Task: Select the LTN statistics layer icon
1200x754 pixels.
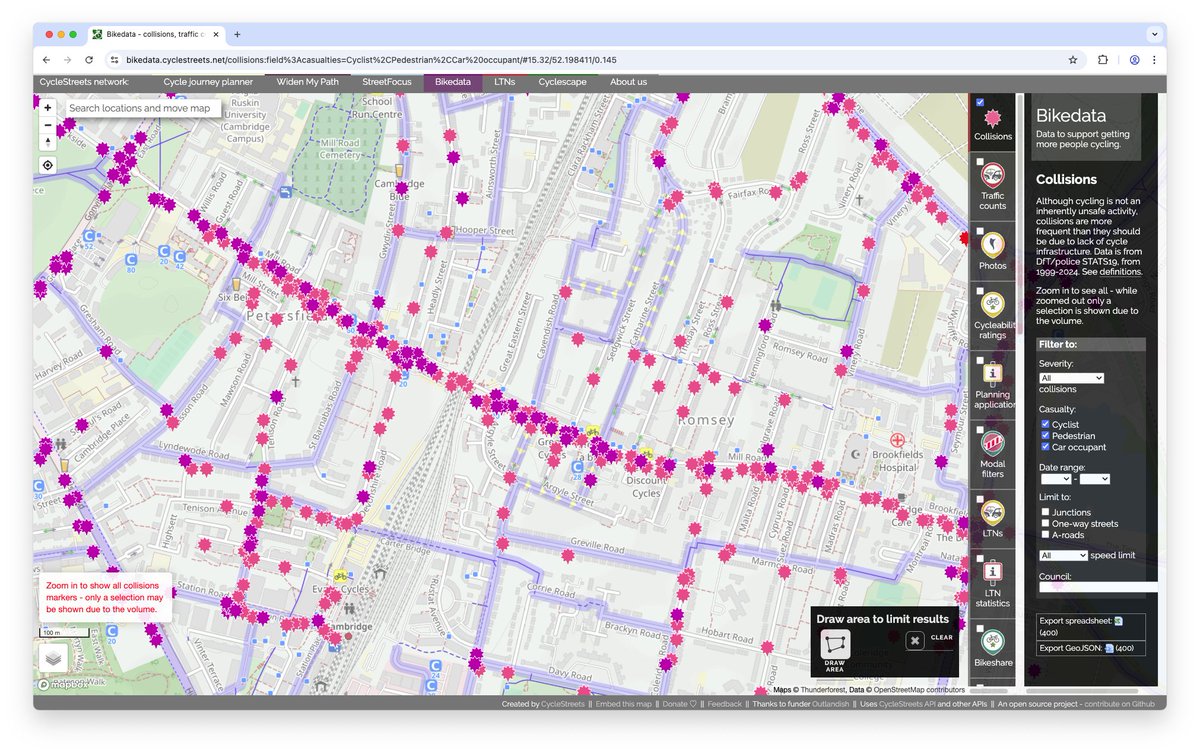Action: 993,573
